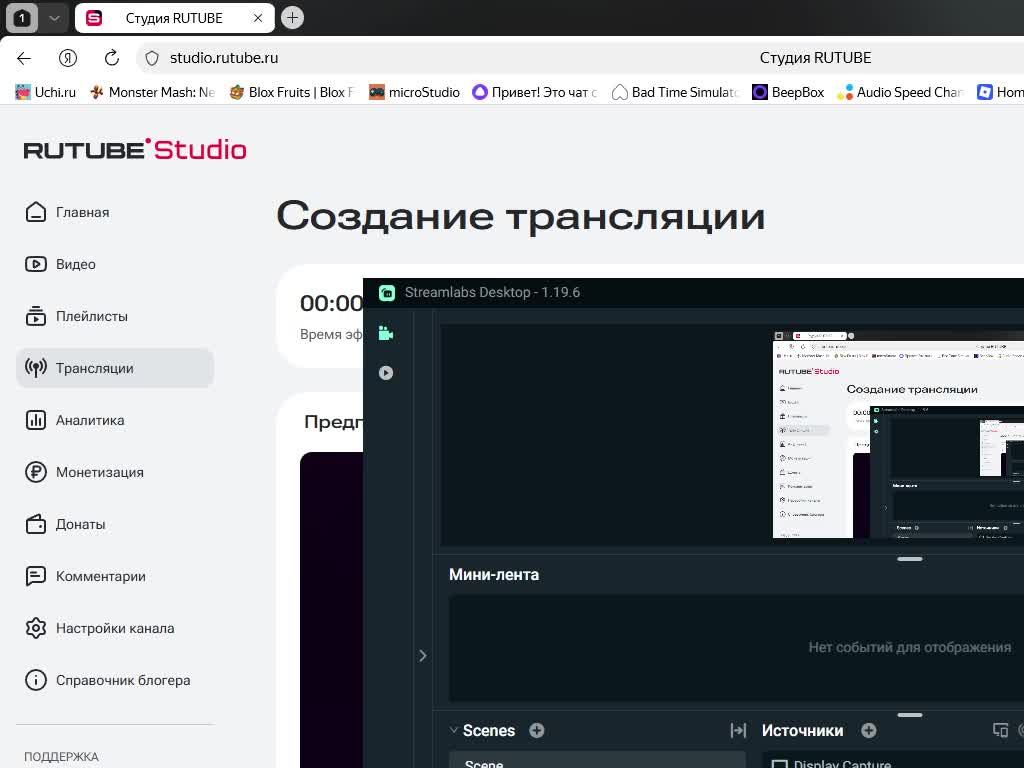The width and height of the screenshot is (1024, 768).
Task: Click the Создание трансляции heading
Action: pos(520,216)
